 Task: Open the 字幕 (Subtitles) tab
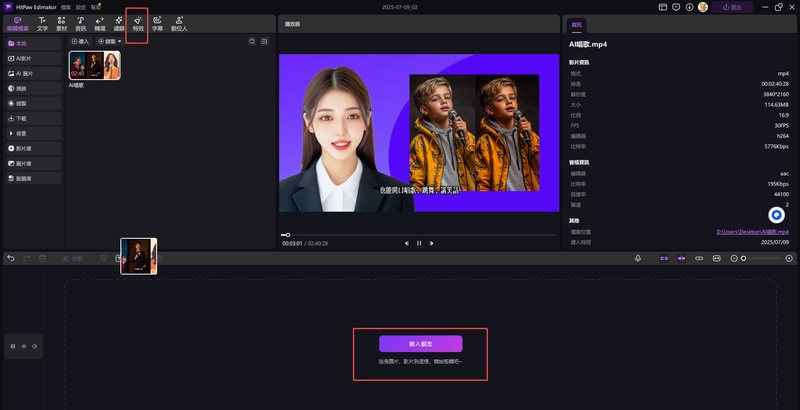[x=157, y=24]
